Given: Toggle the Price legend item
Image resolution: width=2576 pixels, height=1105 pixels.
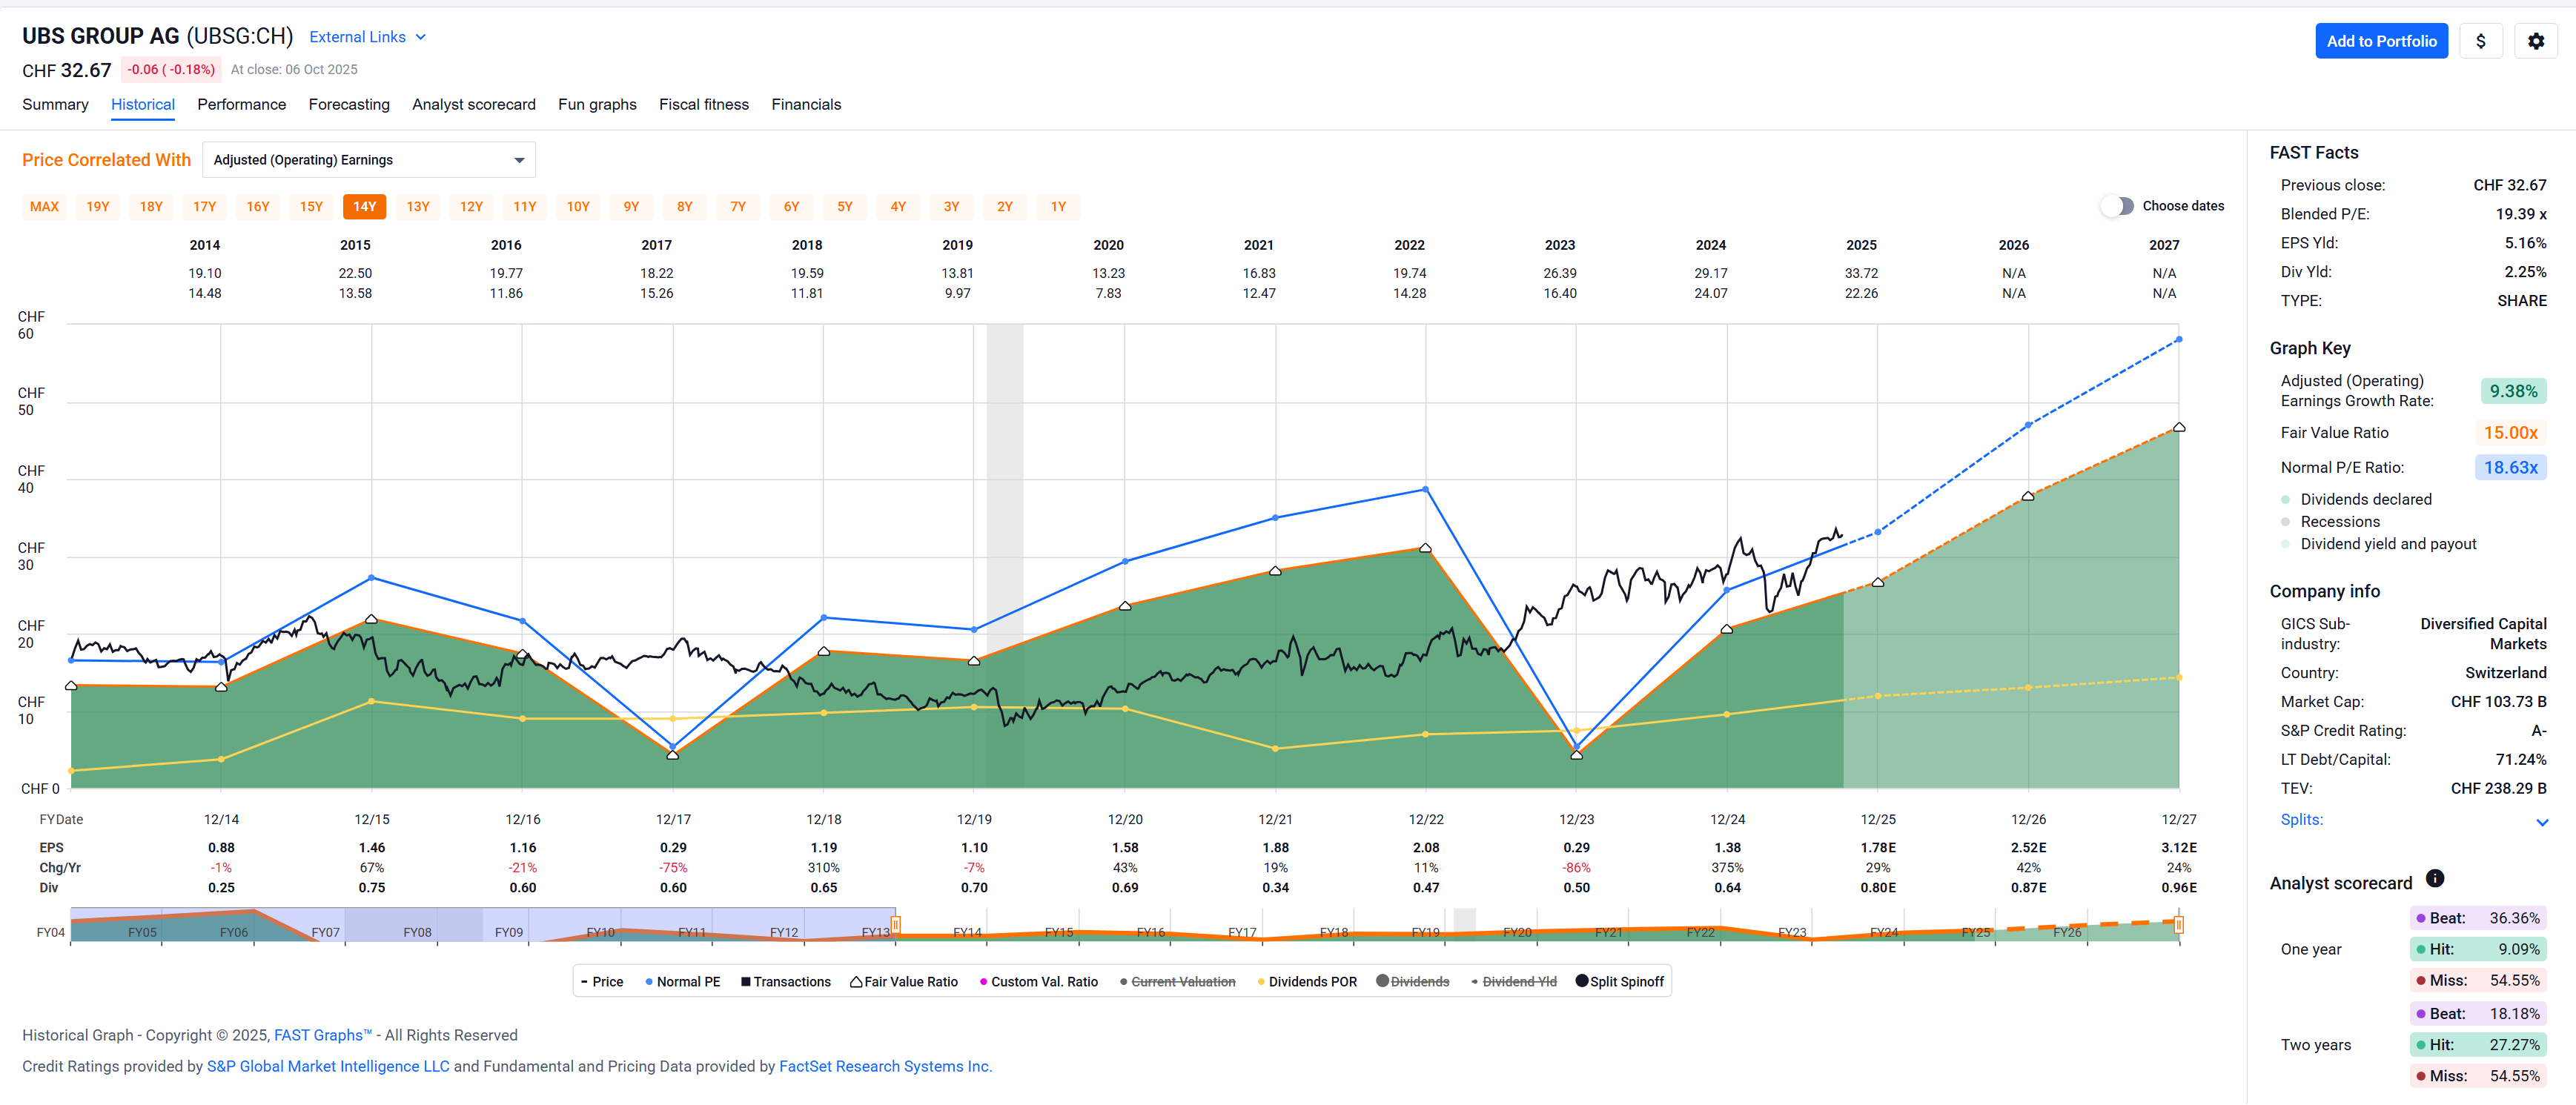Looking at the screenshot, I should point(602,982).
